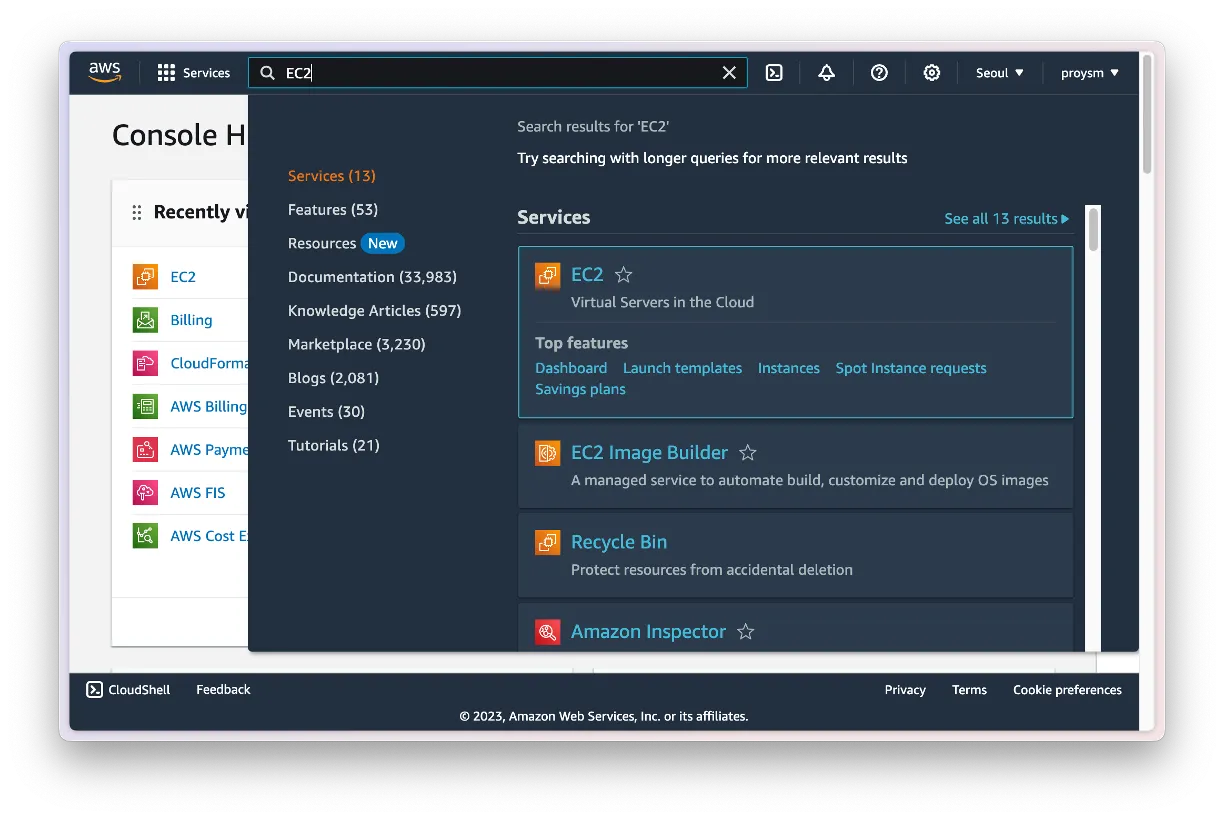Viewport: 1224px width, 820px height.
Task: Click the AWS logo in header
Action: coord(104,72)
